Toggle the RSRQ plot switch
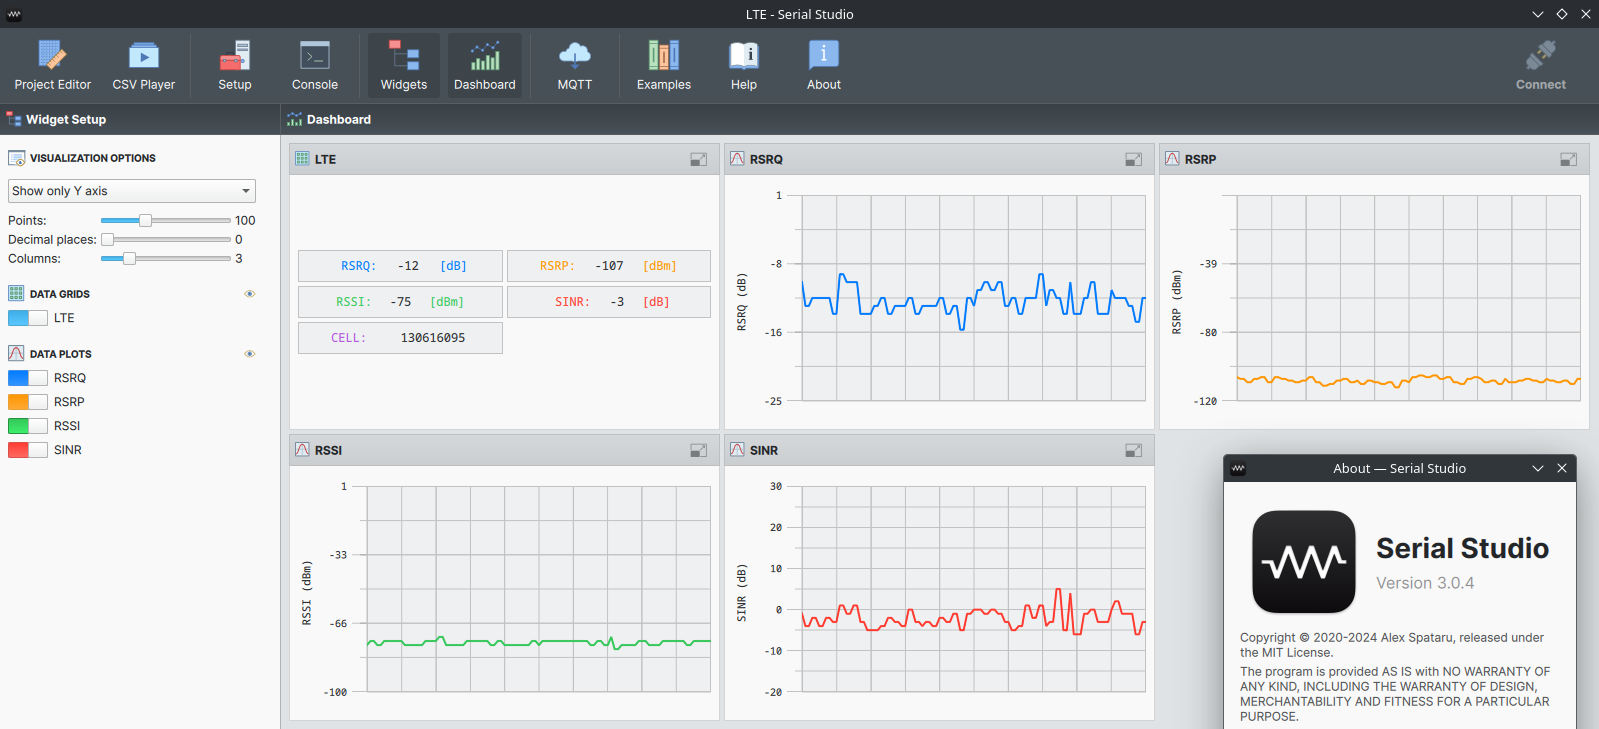The height and width of the screenshot is (729, 1599). [x=27, y=378]
